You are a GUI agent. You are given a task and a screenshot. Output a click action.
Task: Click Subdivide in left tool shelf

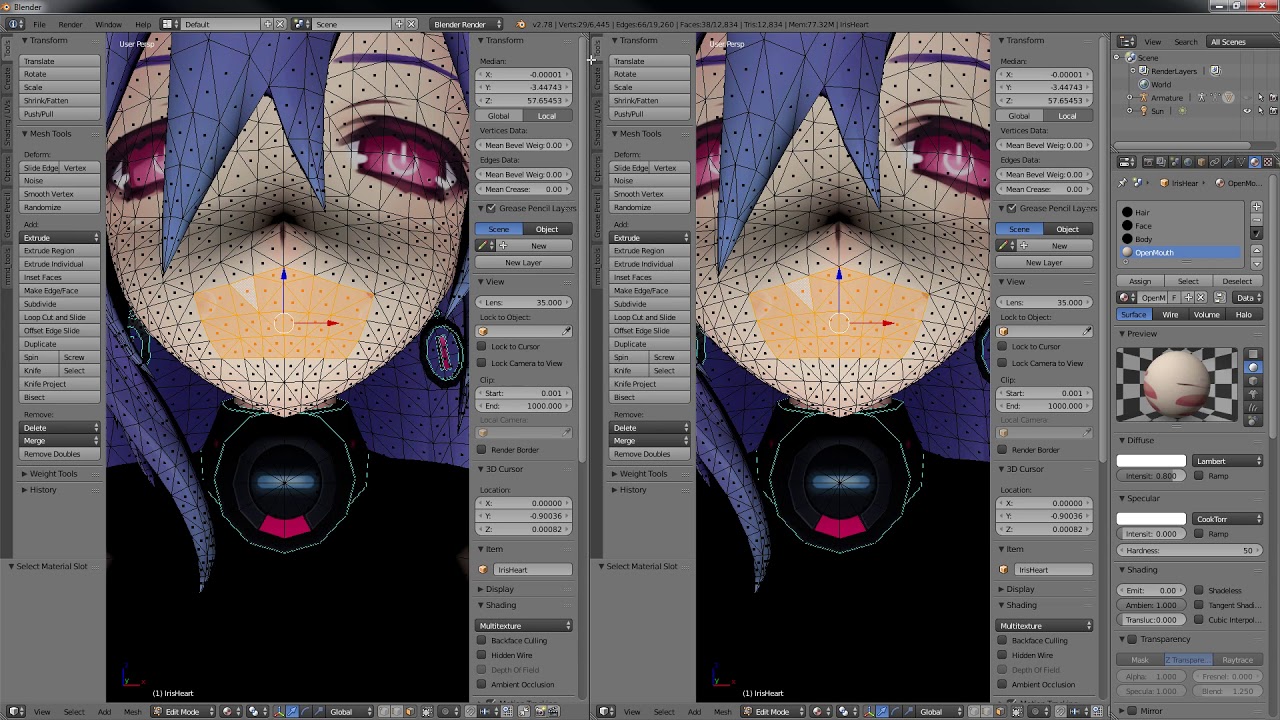point(61,304)
